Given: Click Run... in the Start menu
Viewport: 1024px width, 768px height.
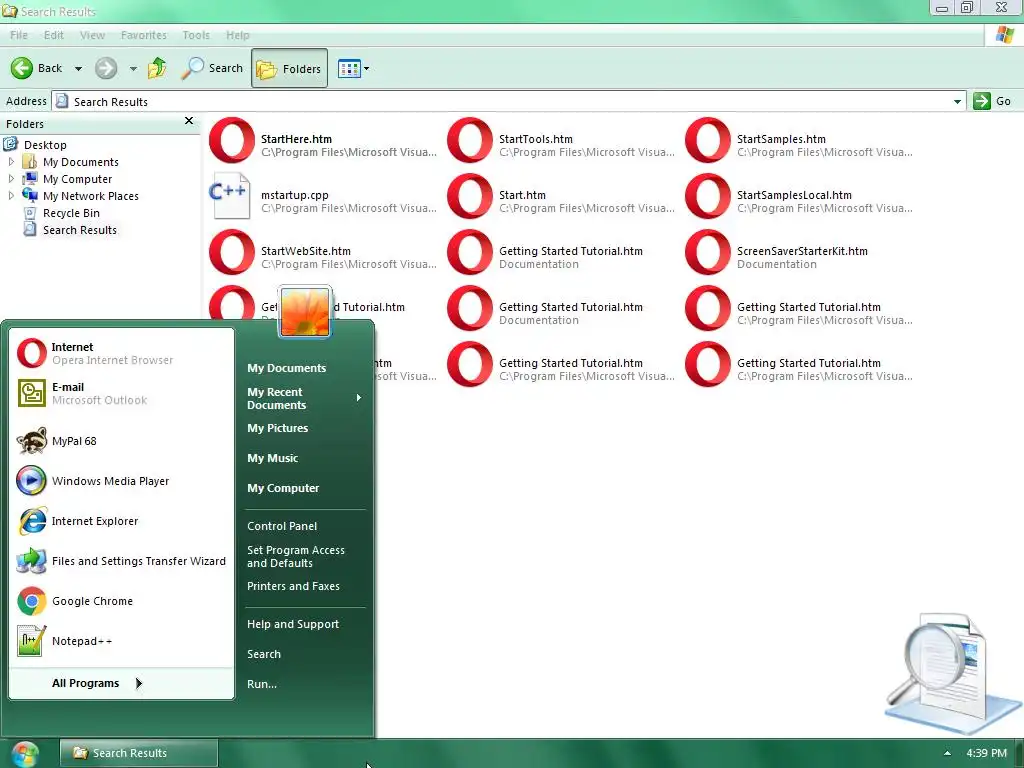Looking at the screenshot, I should [x=262, y=684].
